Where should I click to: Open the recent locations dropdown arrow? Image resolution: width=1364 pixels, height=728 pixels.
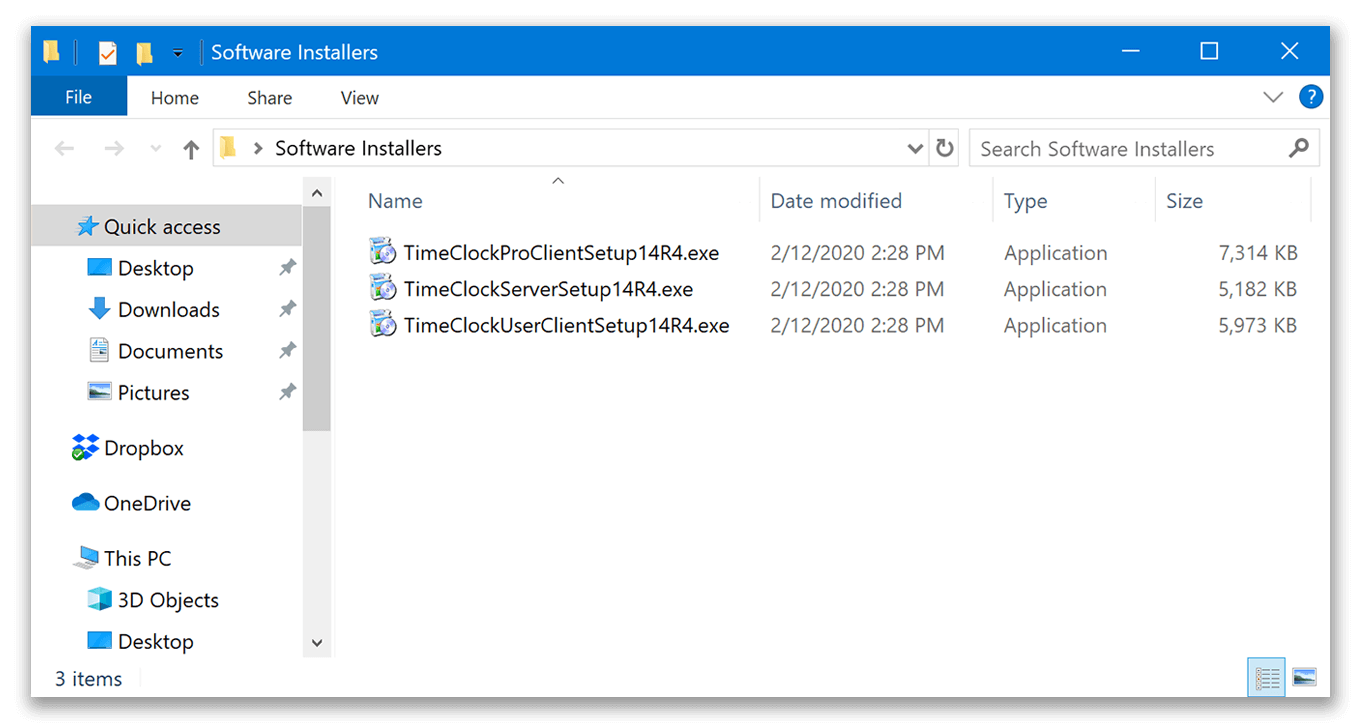(x=155, y=149)
